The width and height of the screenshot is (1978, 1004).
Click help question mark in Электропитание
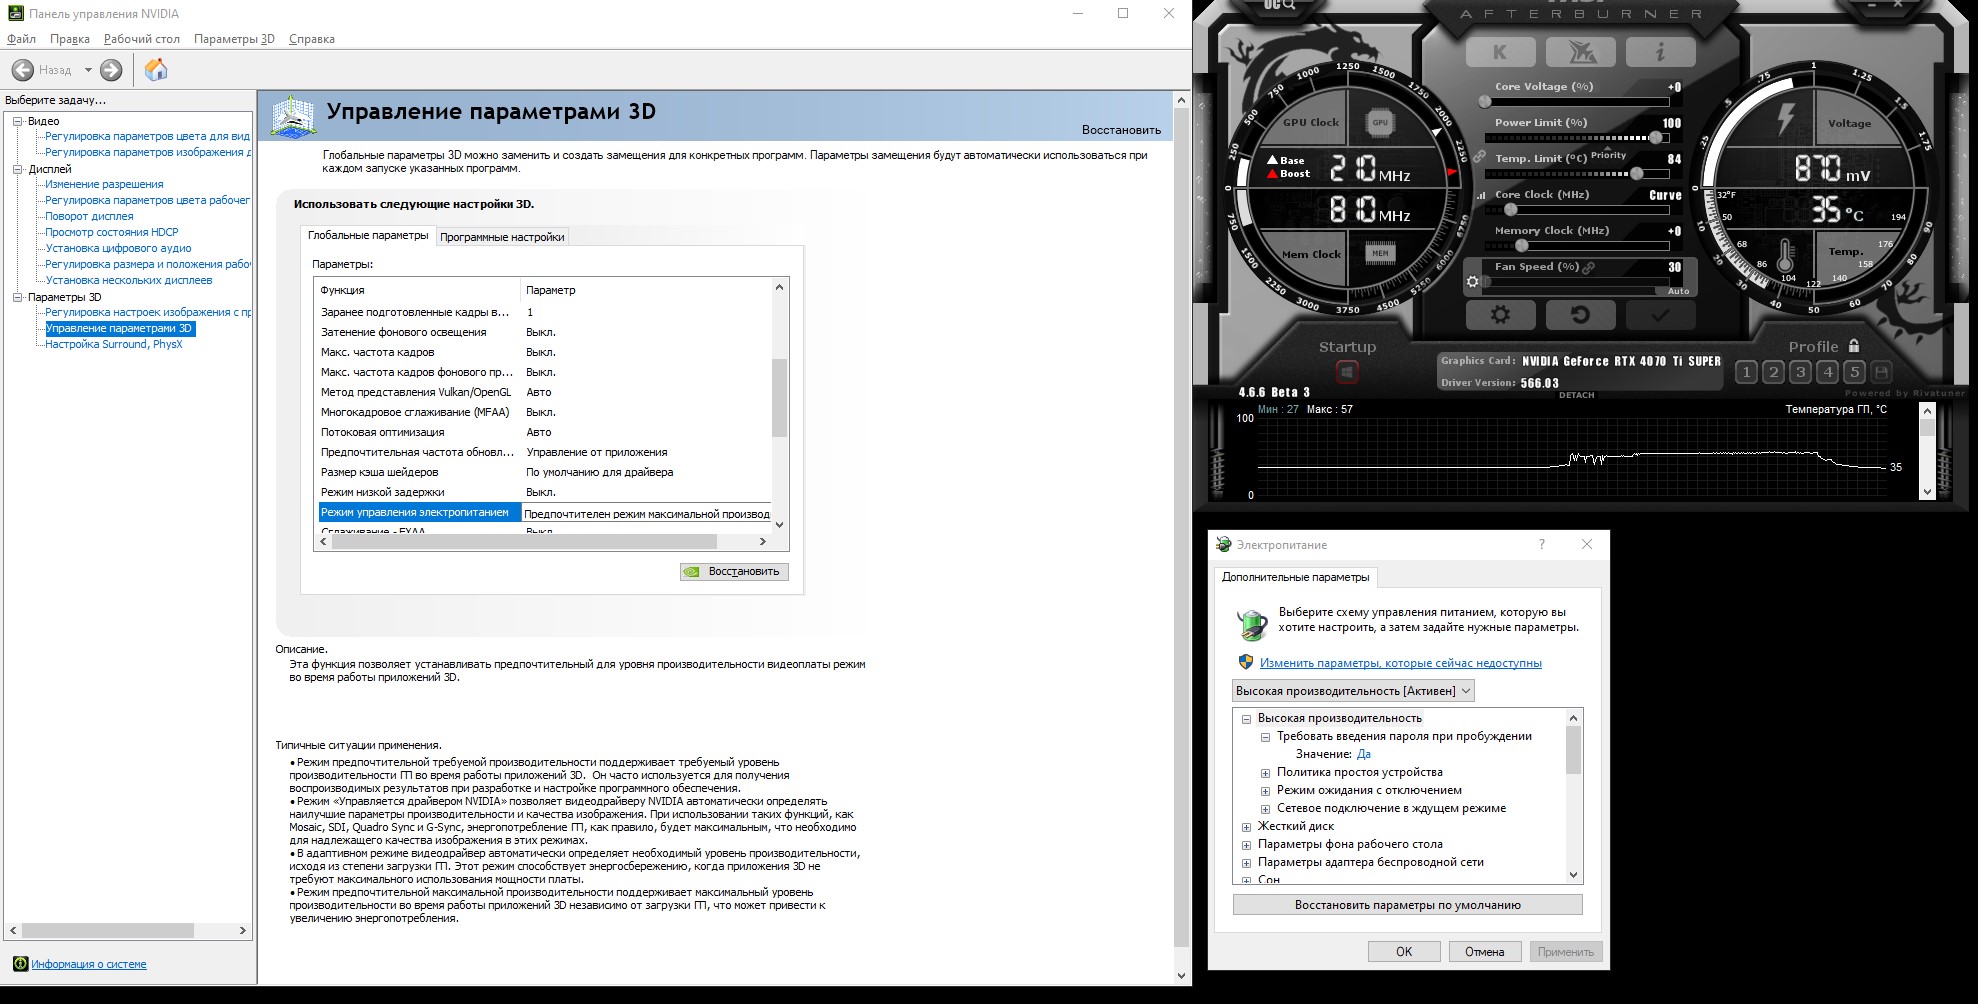coord(1541,544)
